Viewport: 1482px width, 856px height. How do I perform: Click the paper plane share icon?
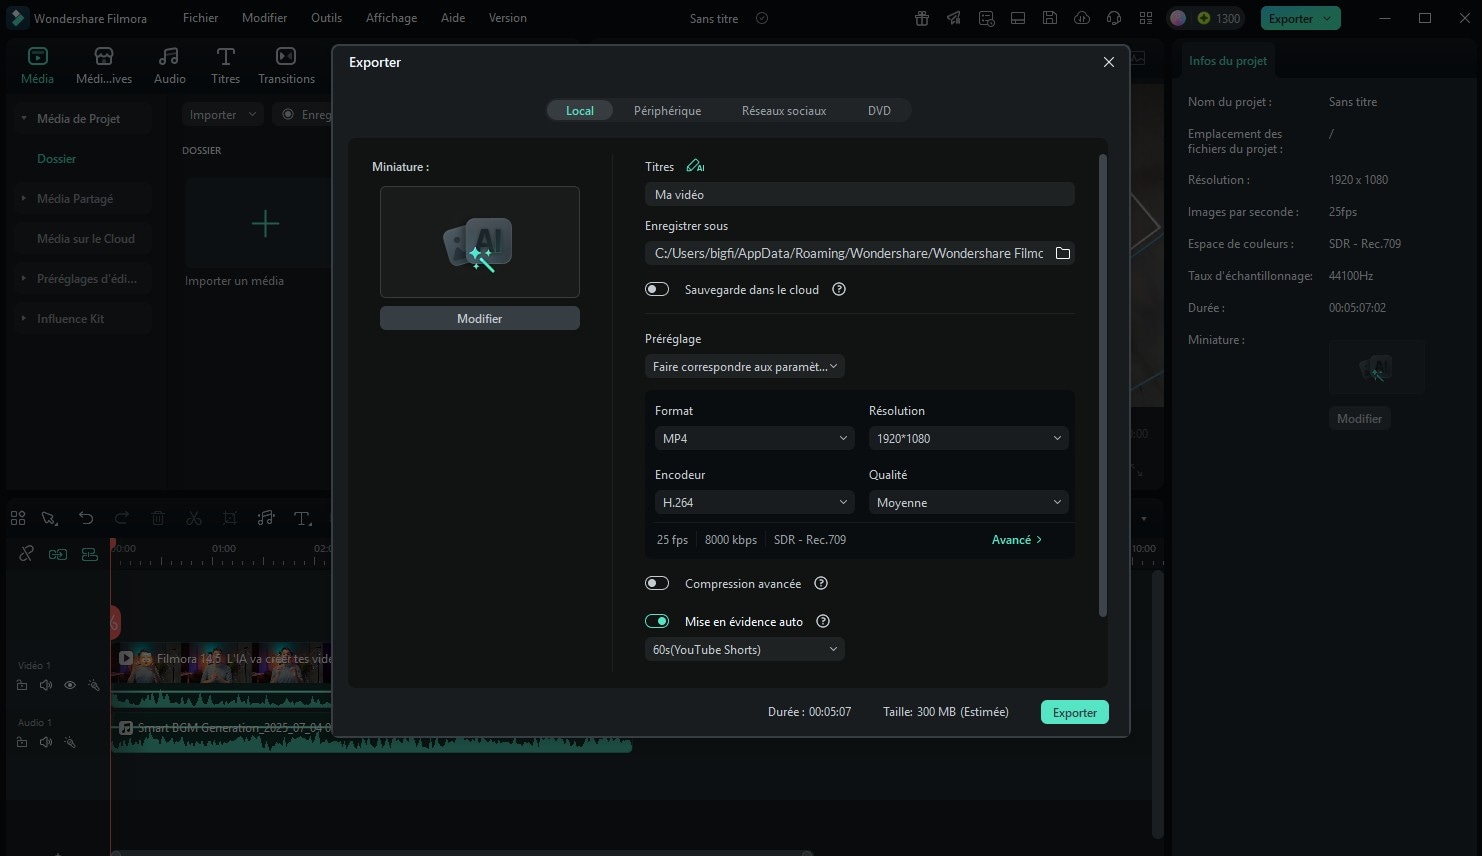click(954, 18)
